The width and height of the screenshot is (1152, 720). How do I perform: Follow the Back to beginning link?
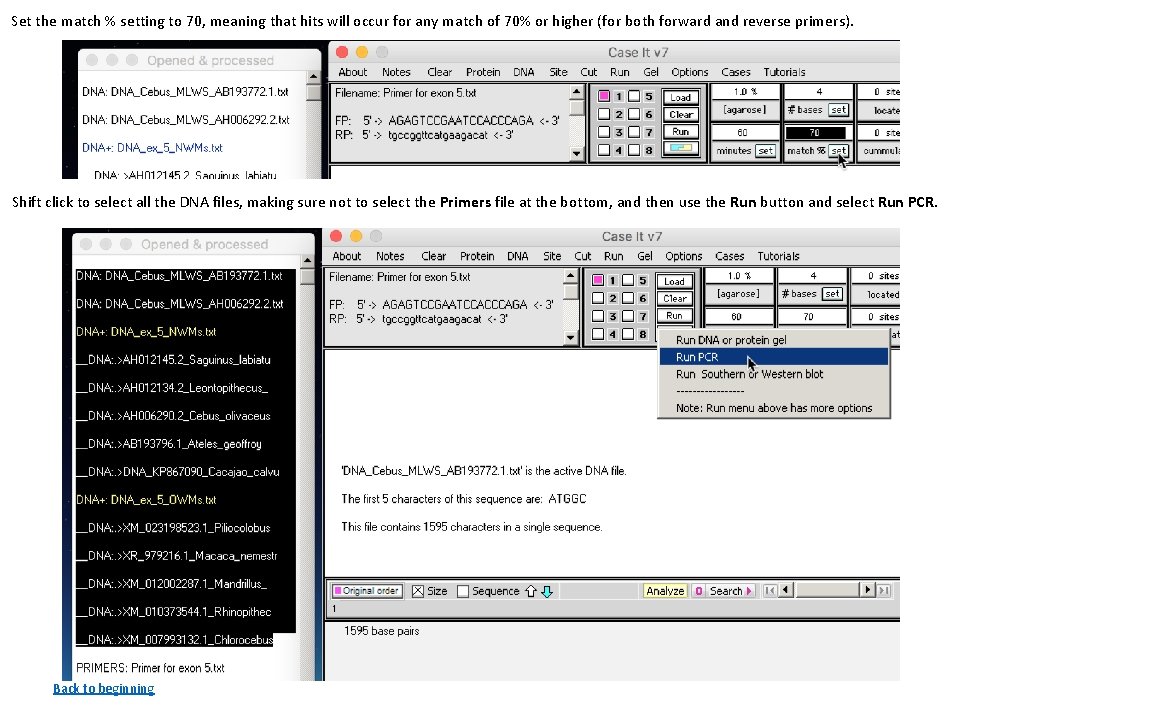(x=104, y=688)
